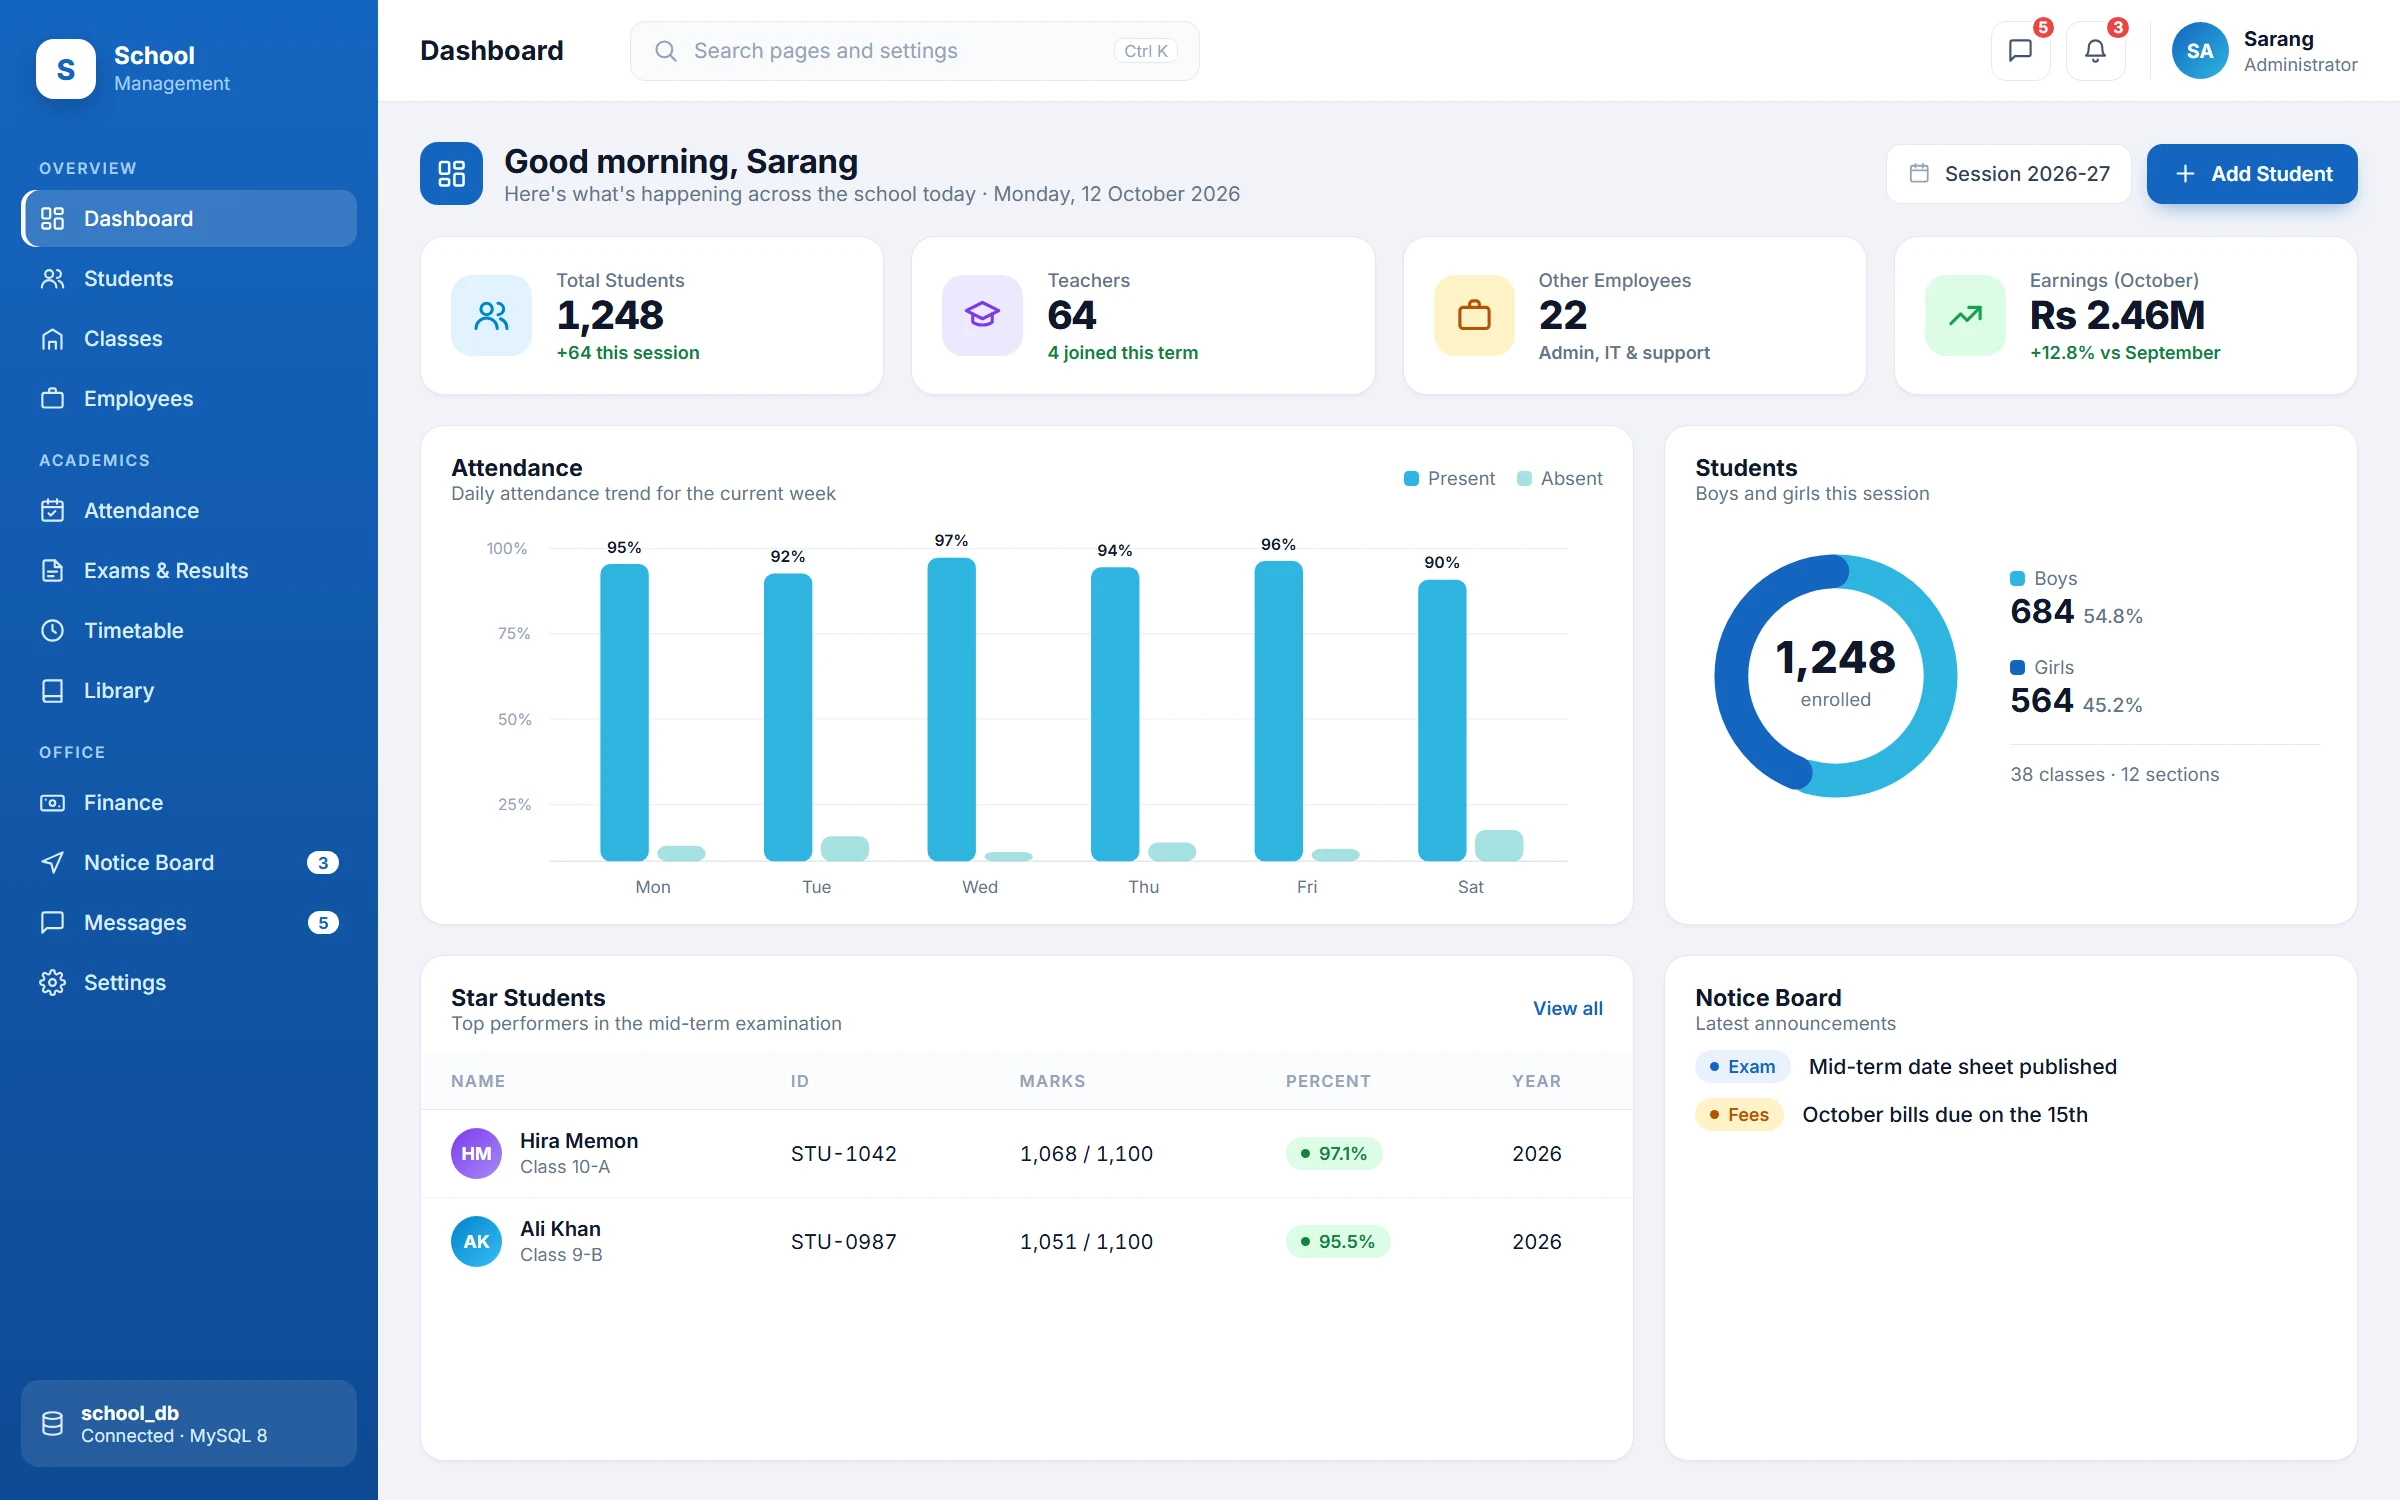Click the Earnings trend arrow icon
This screenshot has height=1500, width=2400.
[1965, 316]
